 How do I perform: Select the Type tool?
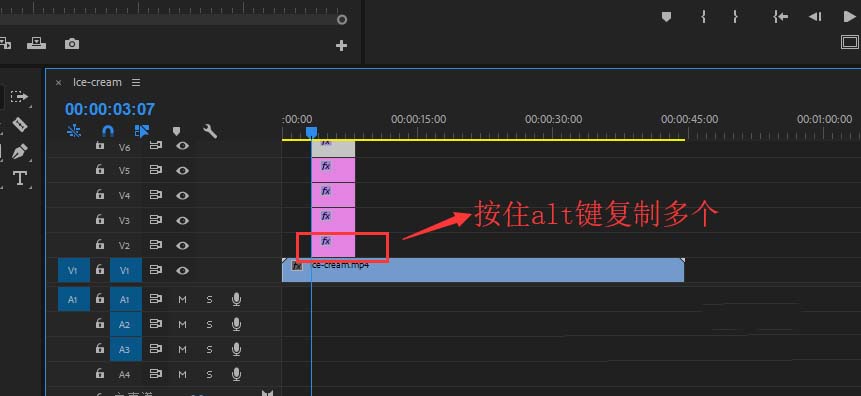[20, 178]
